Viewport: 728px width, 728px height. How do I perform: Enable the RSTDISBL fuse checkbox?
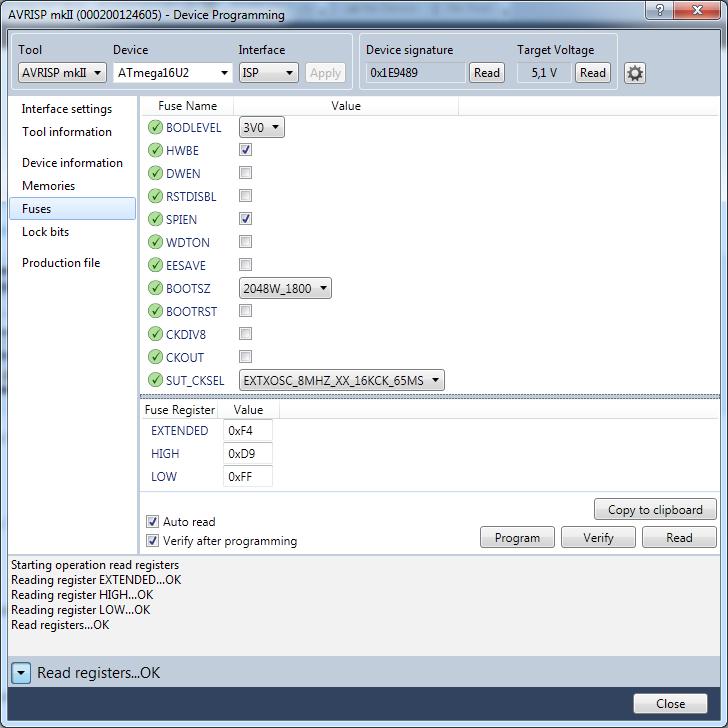[246, 195]
